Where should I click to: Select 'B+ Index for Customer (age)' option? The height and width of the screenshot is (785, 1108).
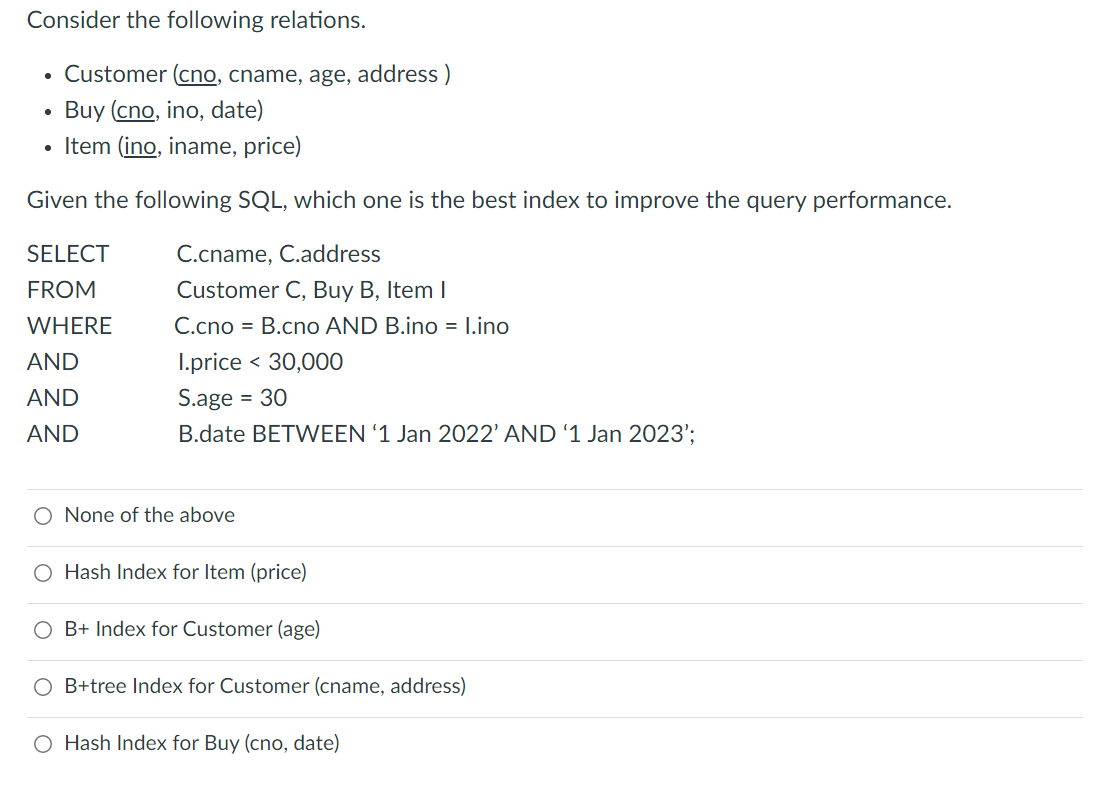tap(43, 629)
